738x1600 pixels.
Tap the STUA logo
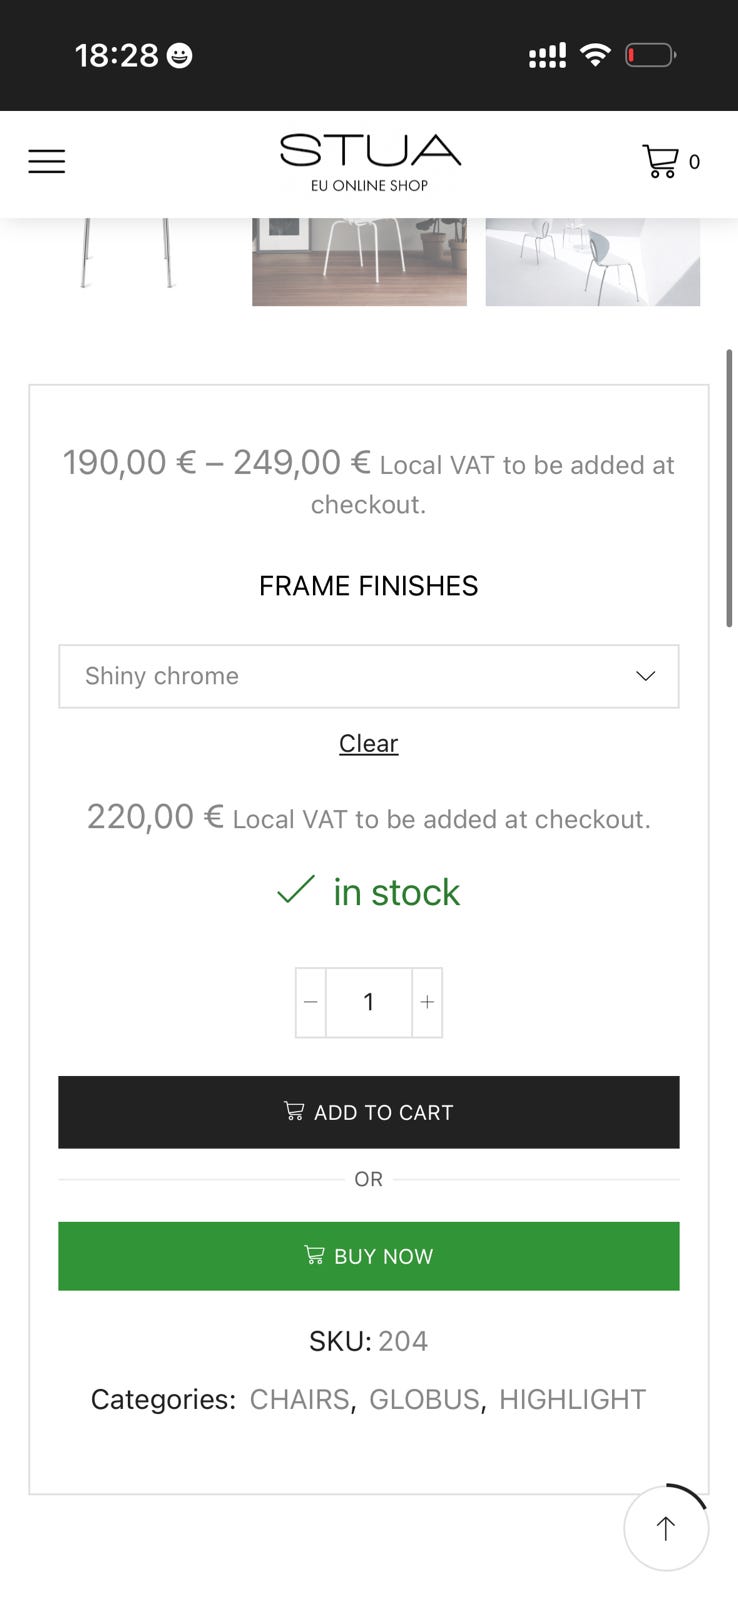369,162
